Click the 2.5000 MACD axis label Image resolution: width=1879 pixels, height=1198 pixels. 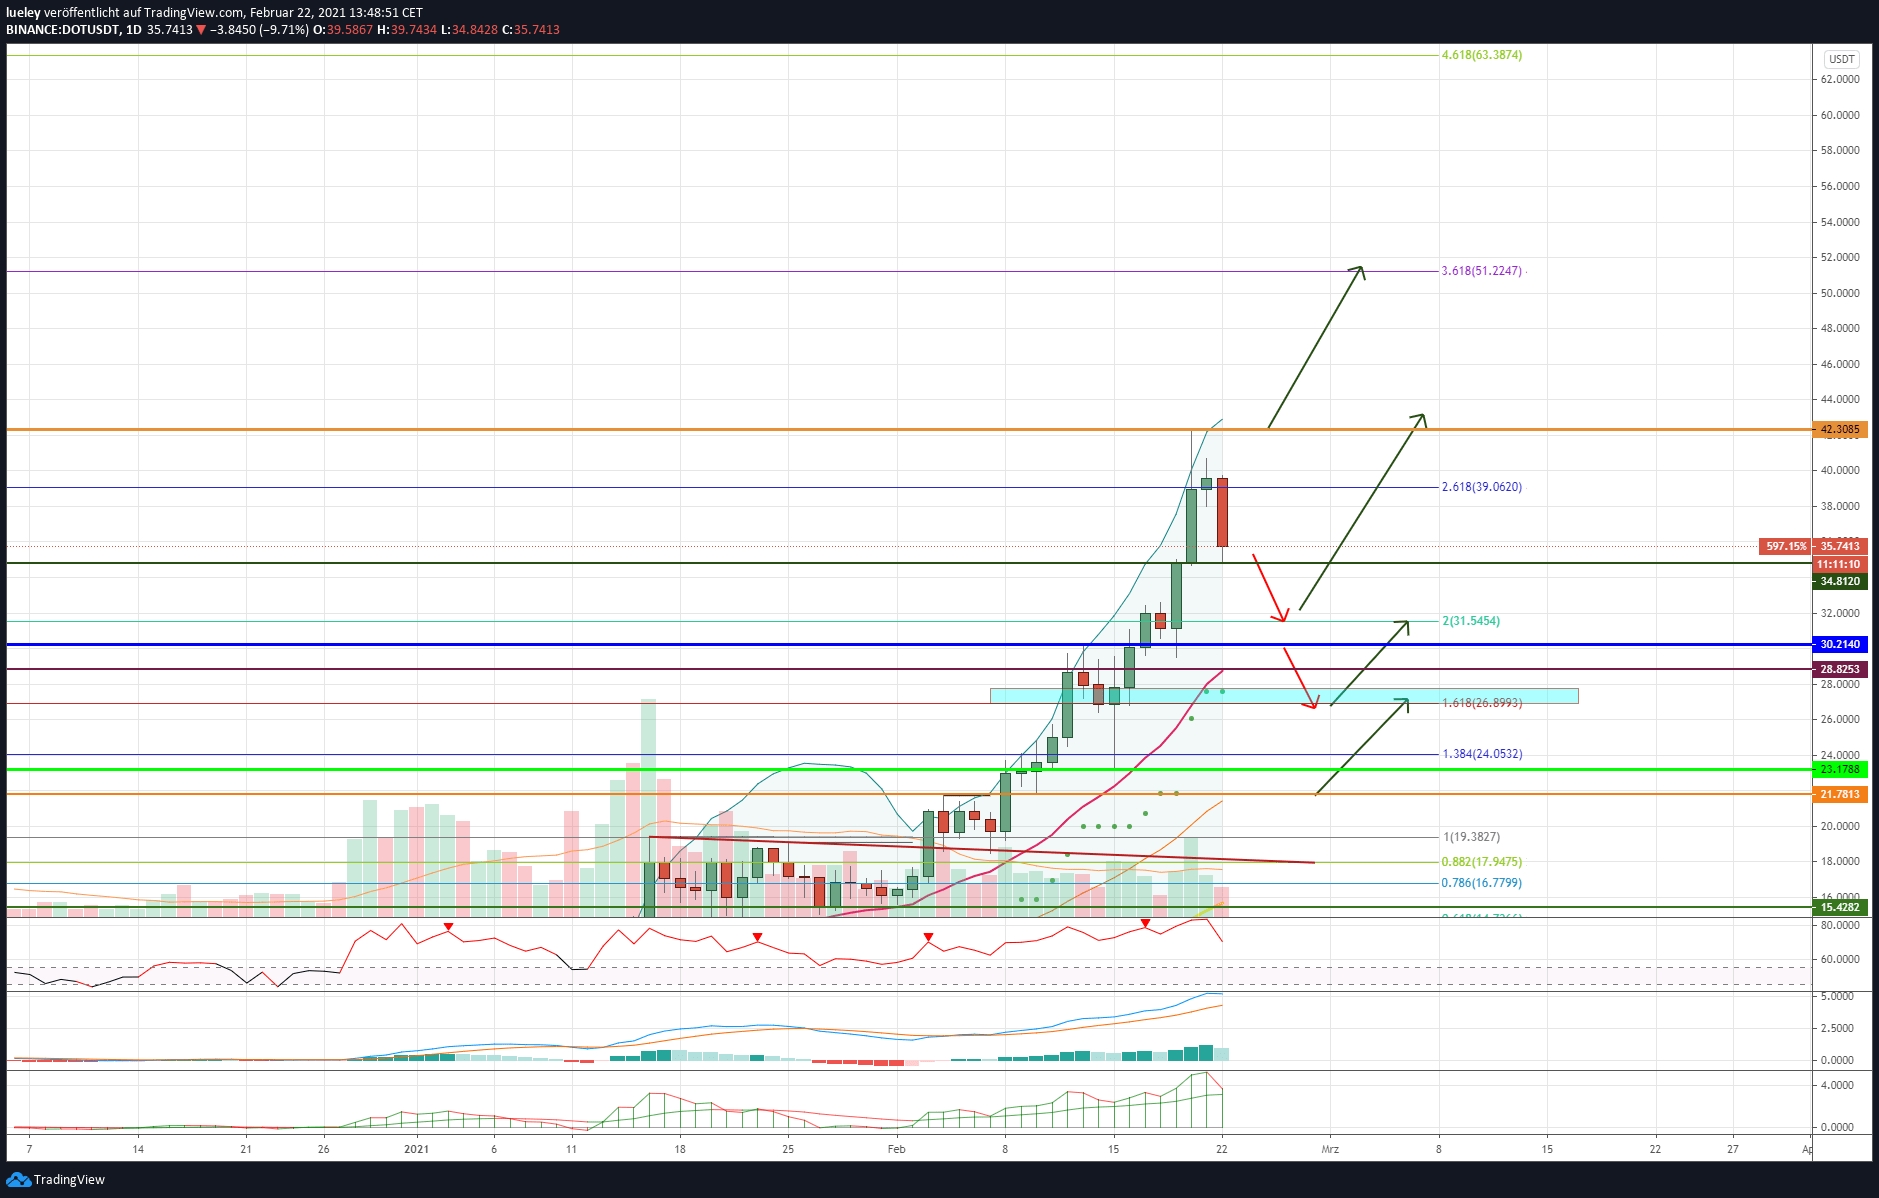pyautogui.click(x=1838, y=1028)
